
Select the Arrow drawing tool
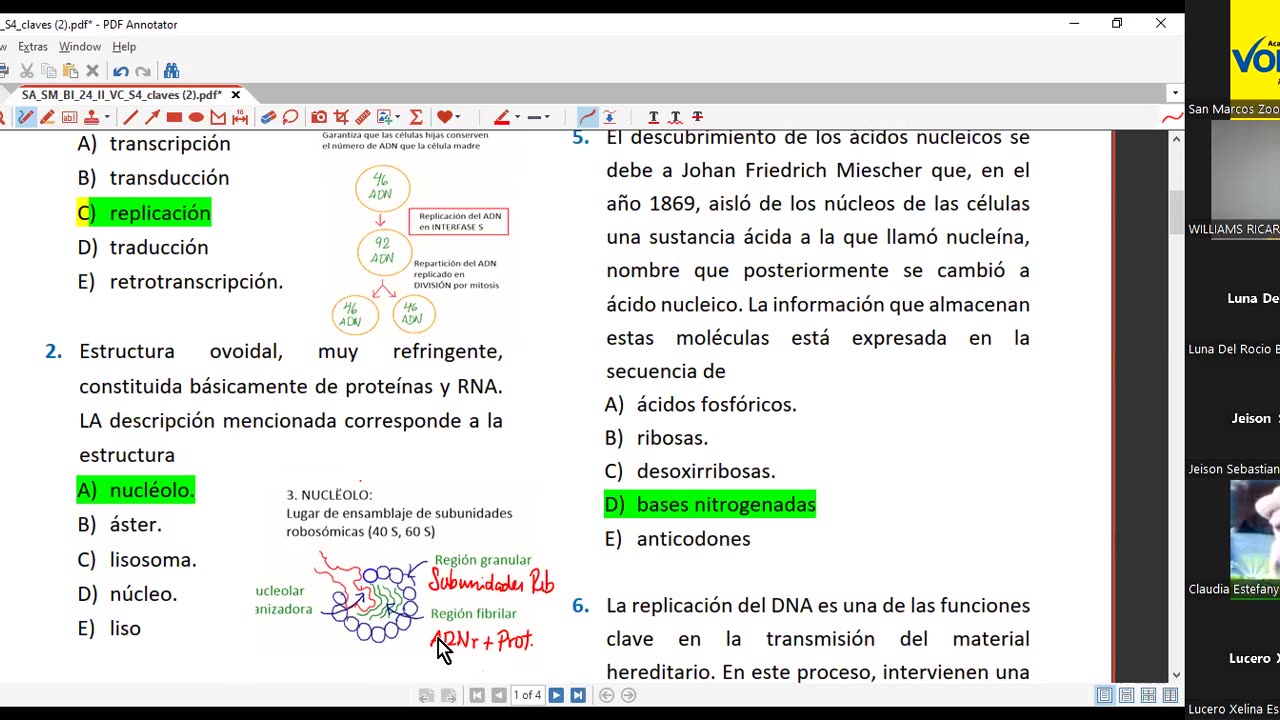tap(152, 117)
